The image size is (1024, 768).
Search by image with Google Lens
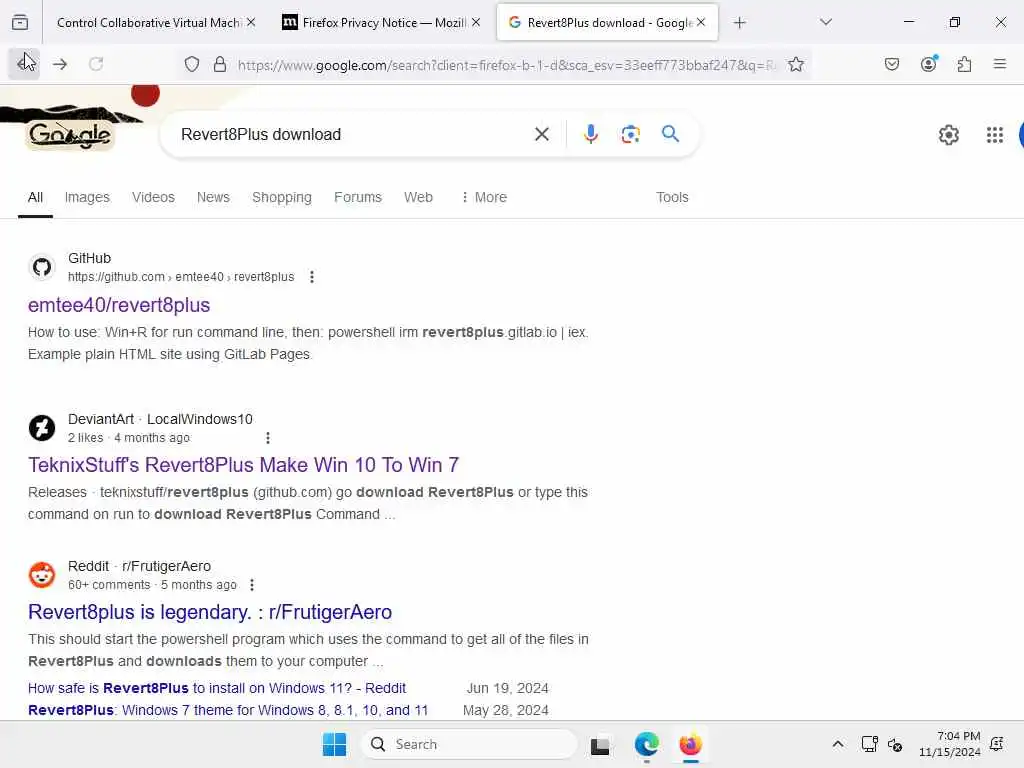[x=631, y=135]
